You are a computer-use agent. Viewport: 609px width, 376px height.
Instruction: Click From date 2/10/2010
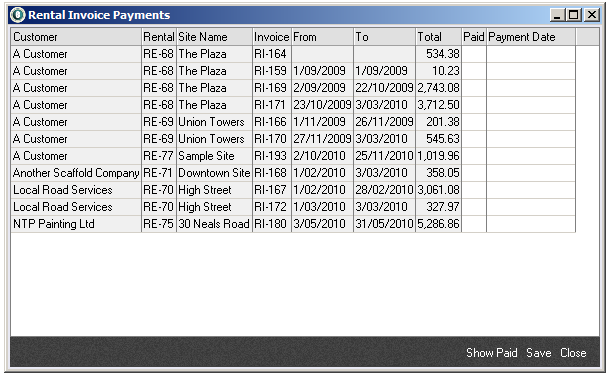322,156
